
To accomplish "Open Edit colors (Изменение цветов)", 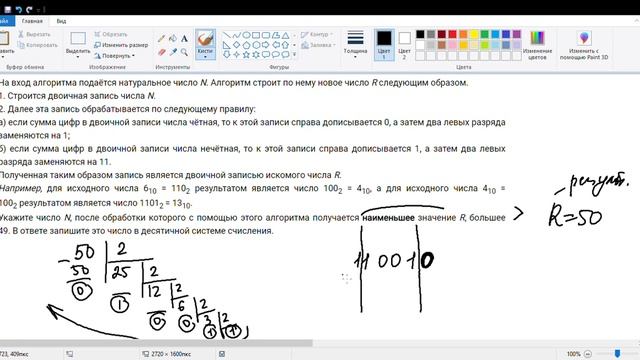I will (x=537, y=44).
